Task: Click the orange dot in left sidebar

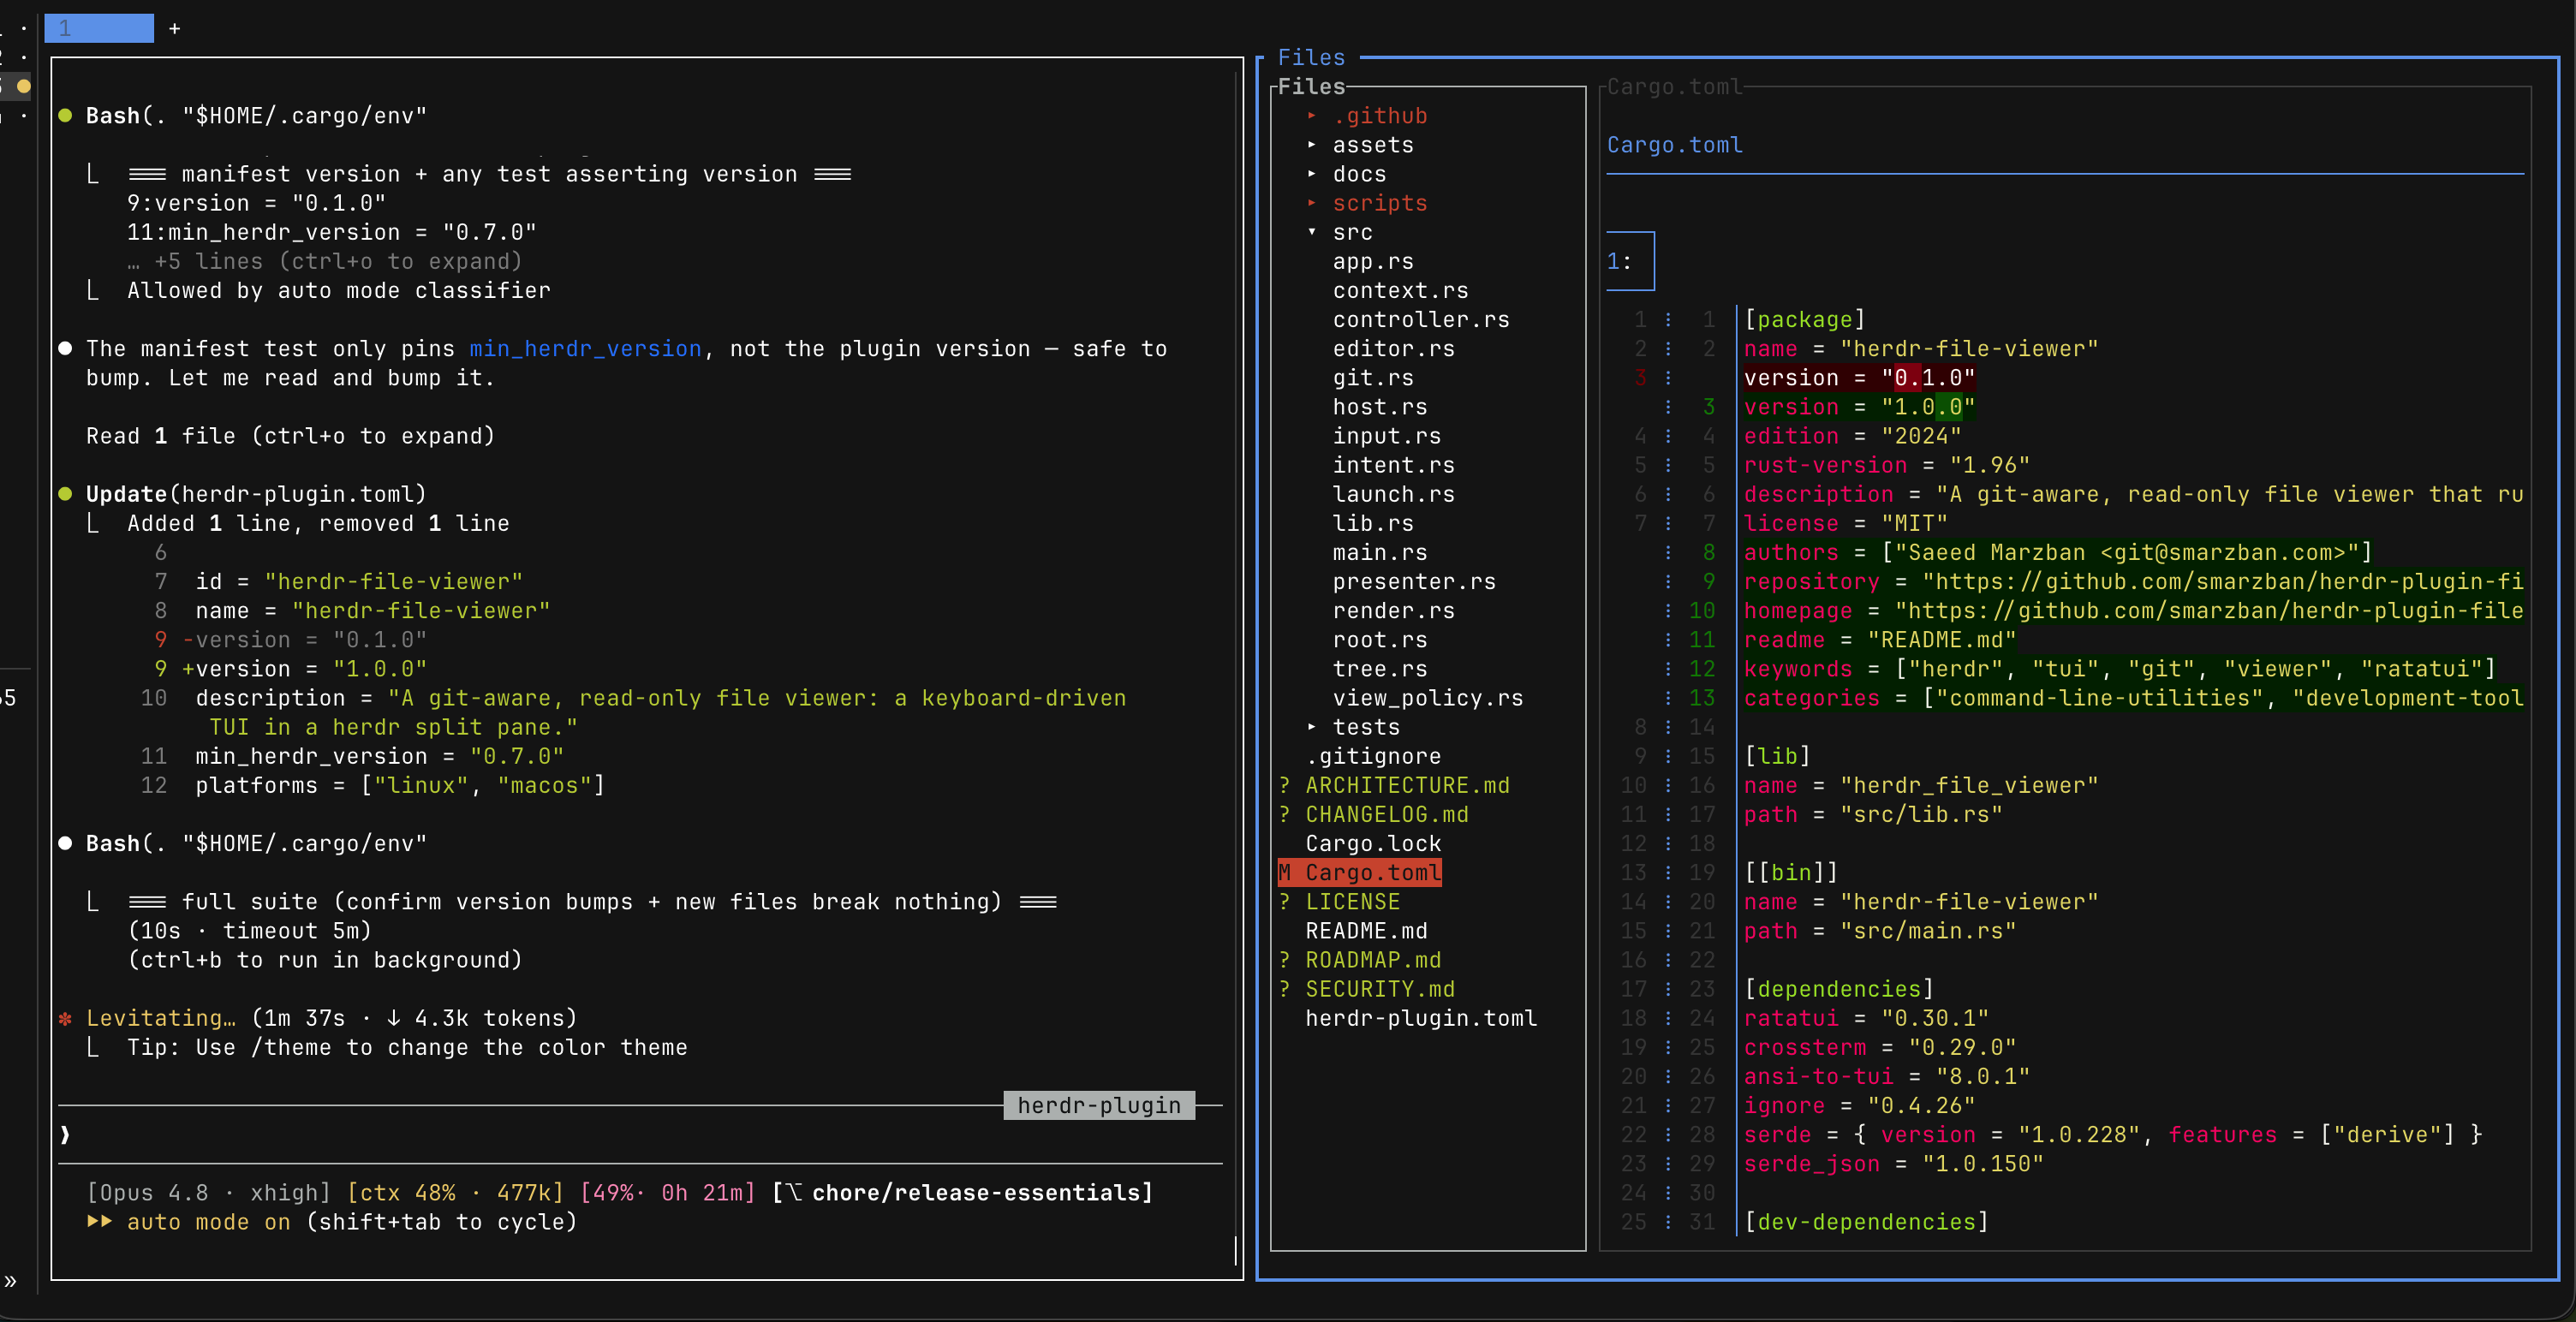Action: coord(24,86)
